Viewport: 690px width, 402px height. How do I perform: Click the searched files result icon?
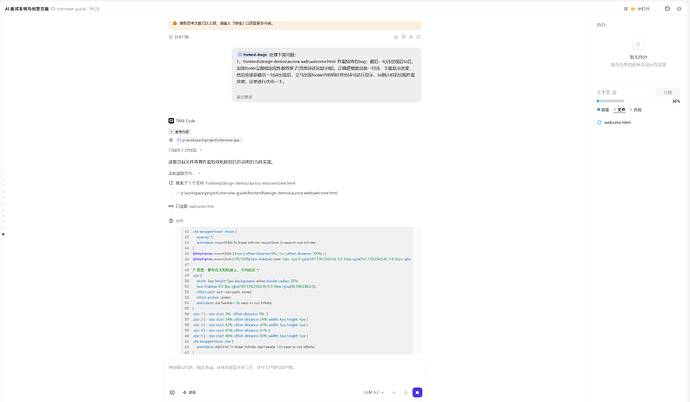(171, 183)
